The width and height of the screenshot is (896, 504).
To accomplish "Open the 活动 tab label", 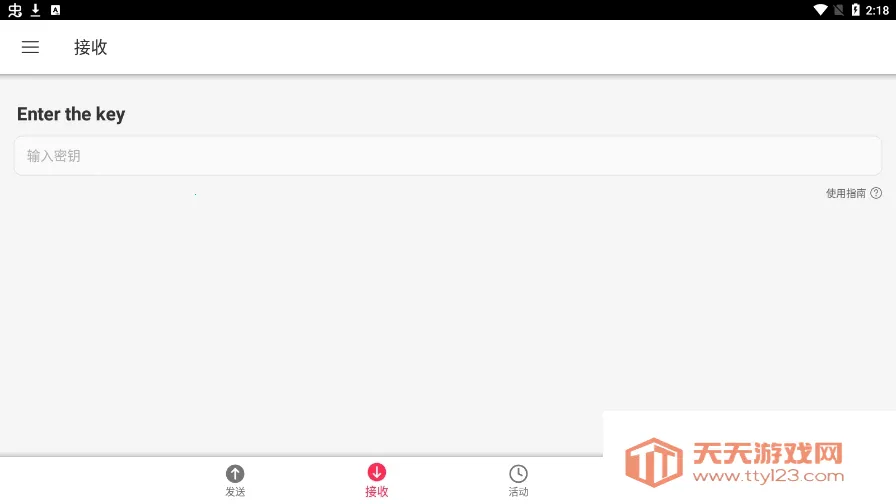I will [x=518, y=491].
